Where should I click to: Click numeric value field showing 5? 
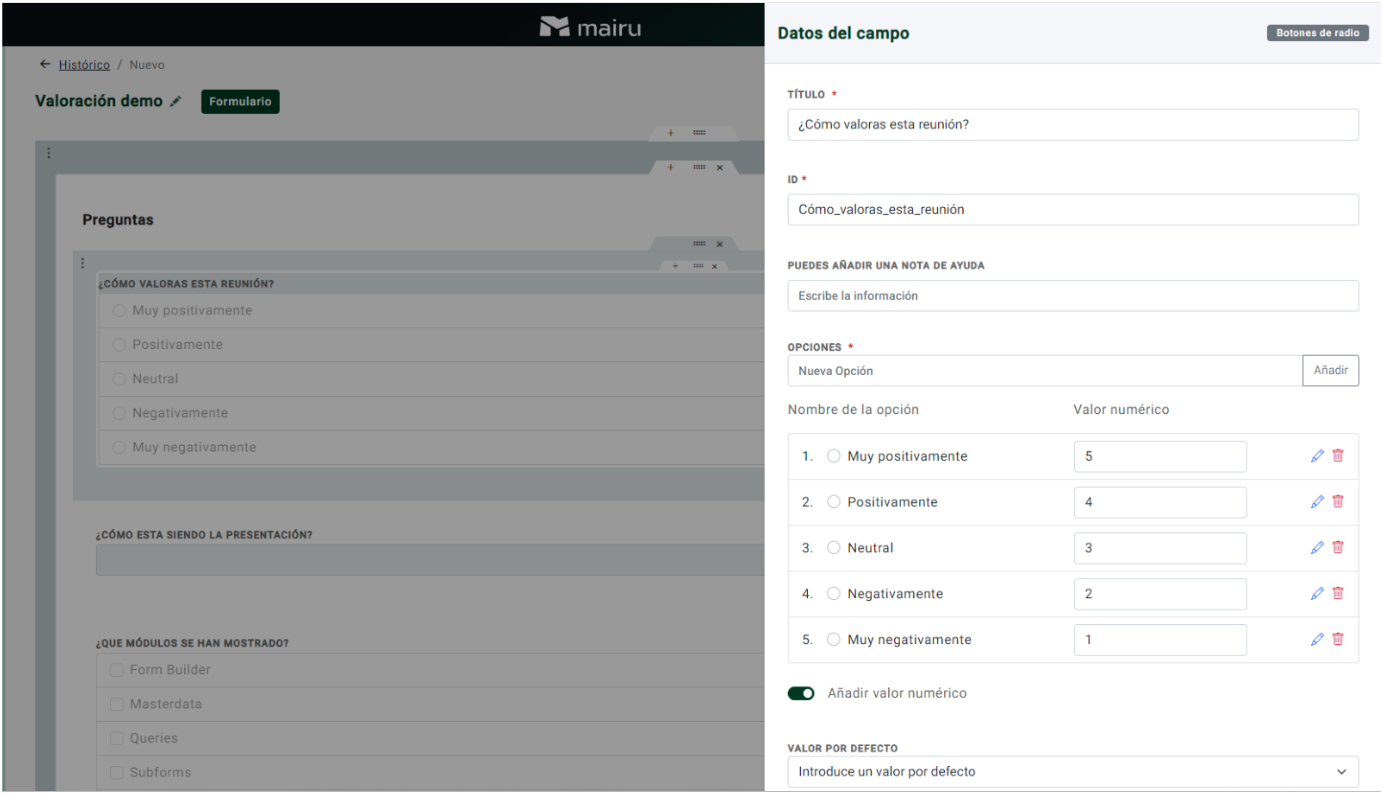pos(1160,456)
